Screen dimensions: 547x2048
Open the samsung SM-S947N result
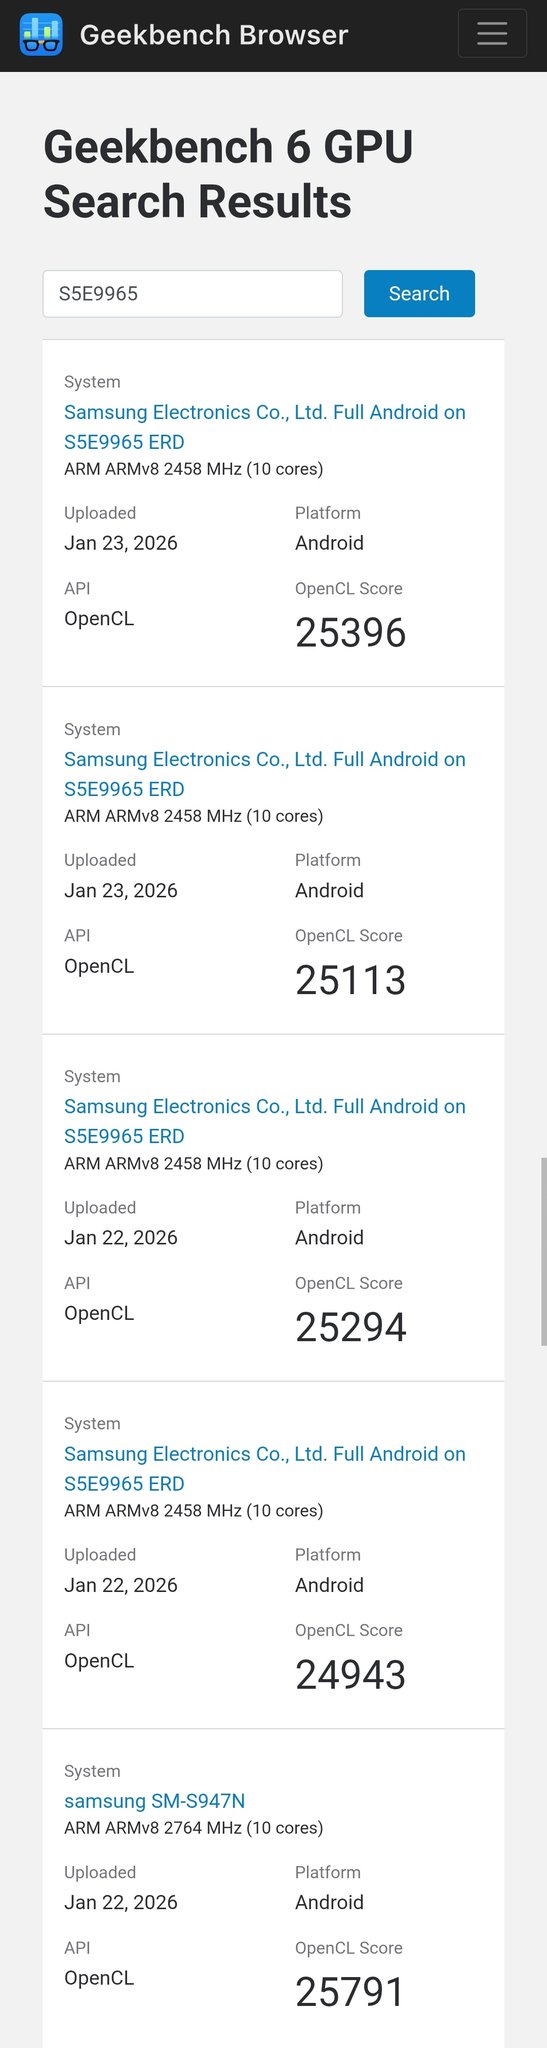[x=155, y=1801]
